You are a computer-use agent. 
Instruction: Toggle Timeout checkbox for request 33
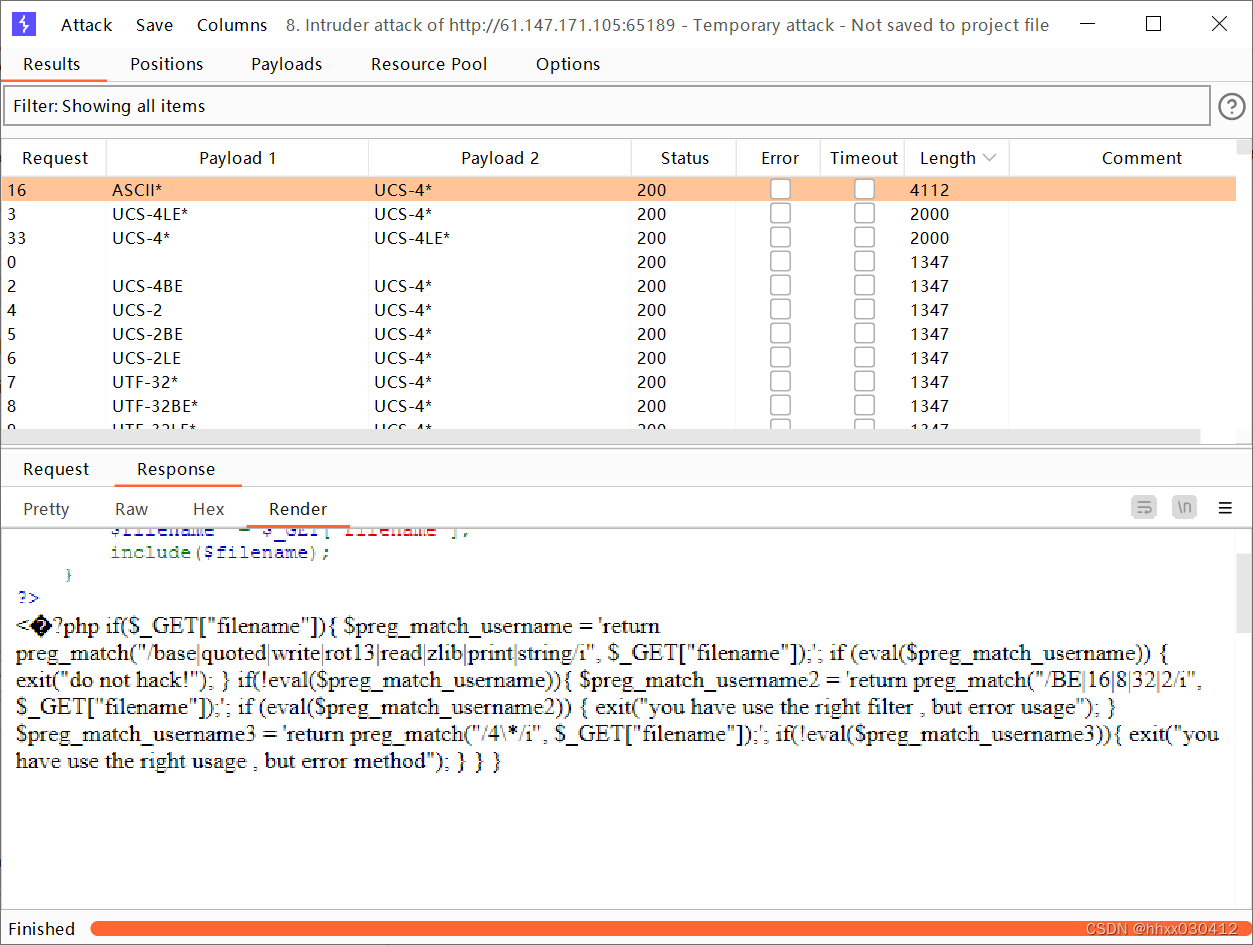(x=864, y=237)
